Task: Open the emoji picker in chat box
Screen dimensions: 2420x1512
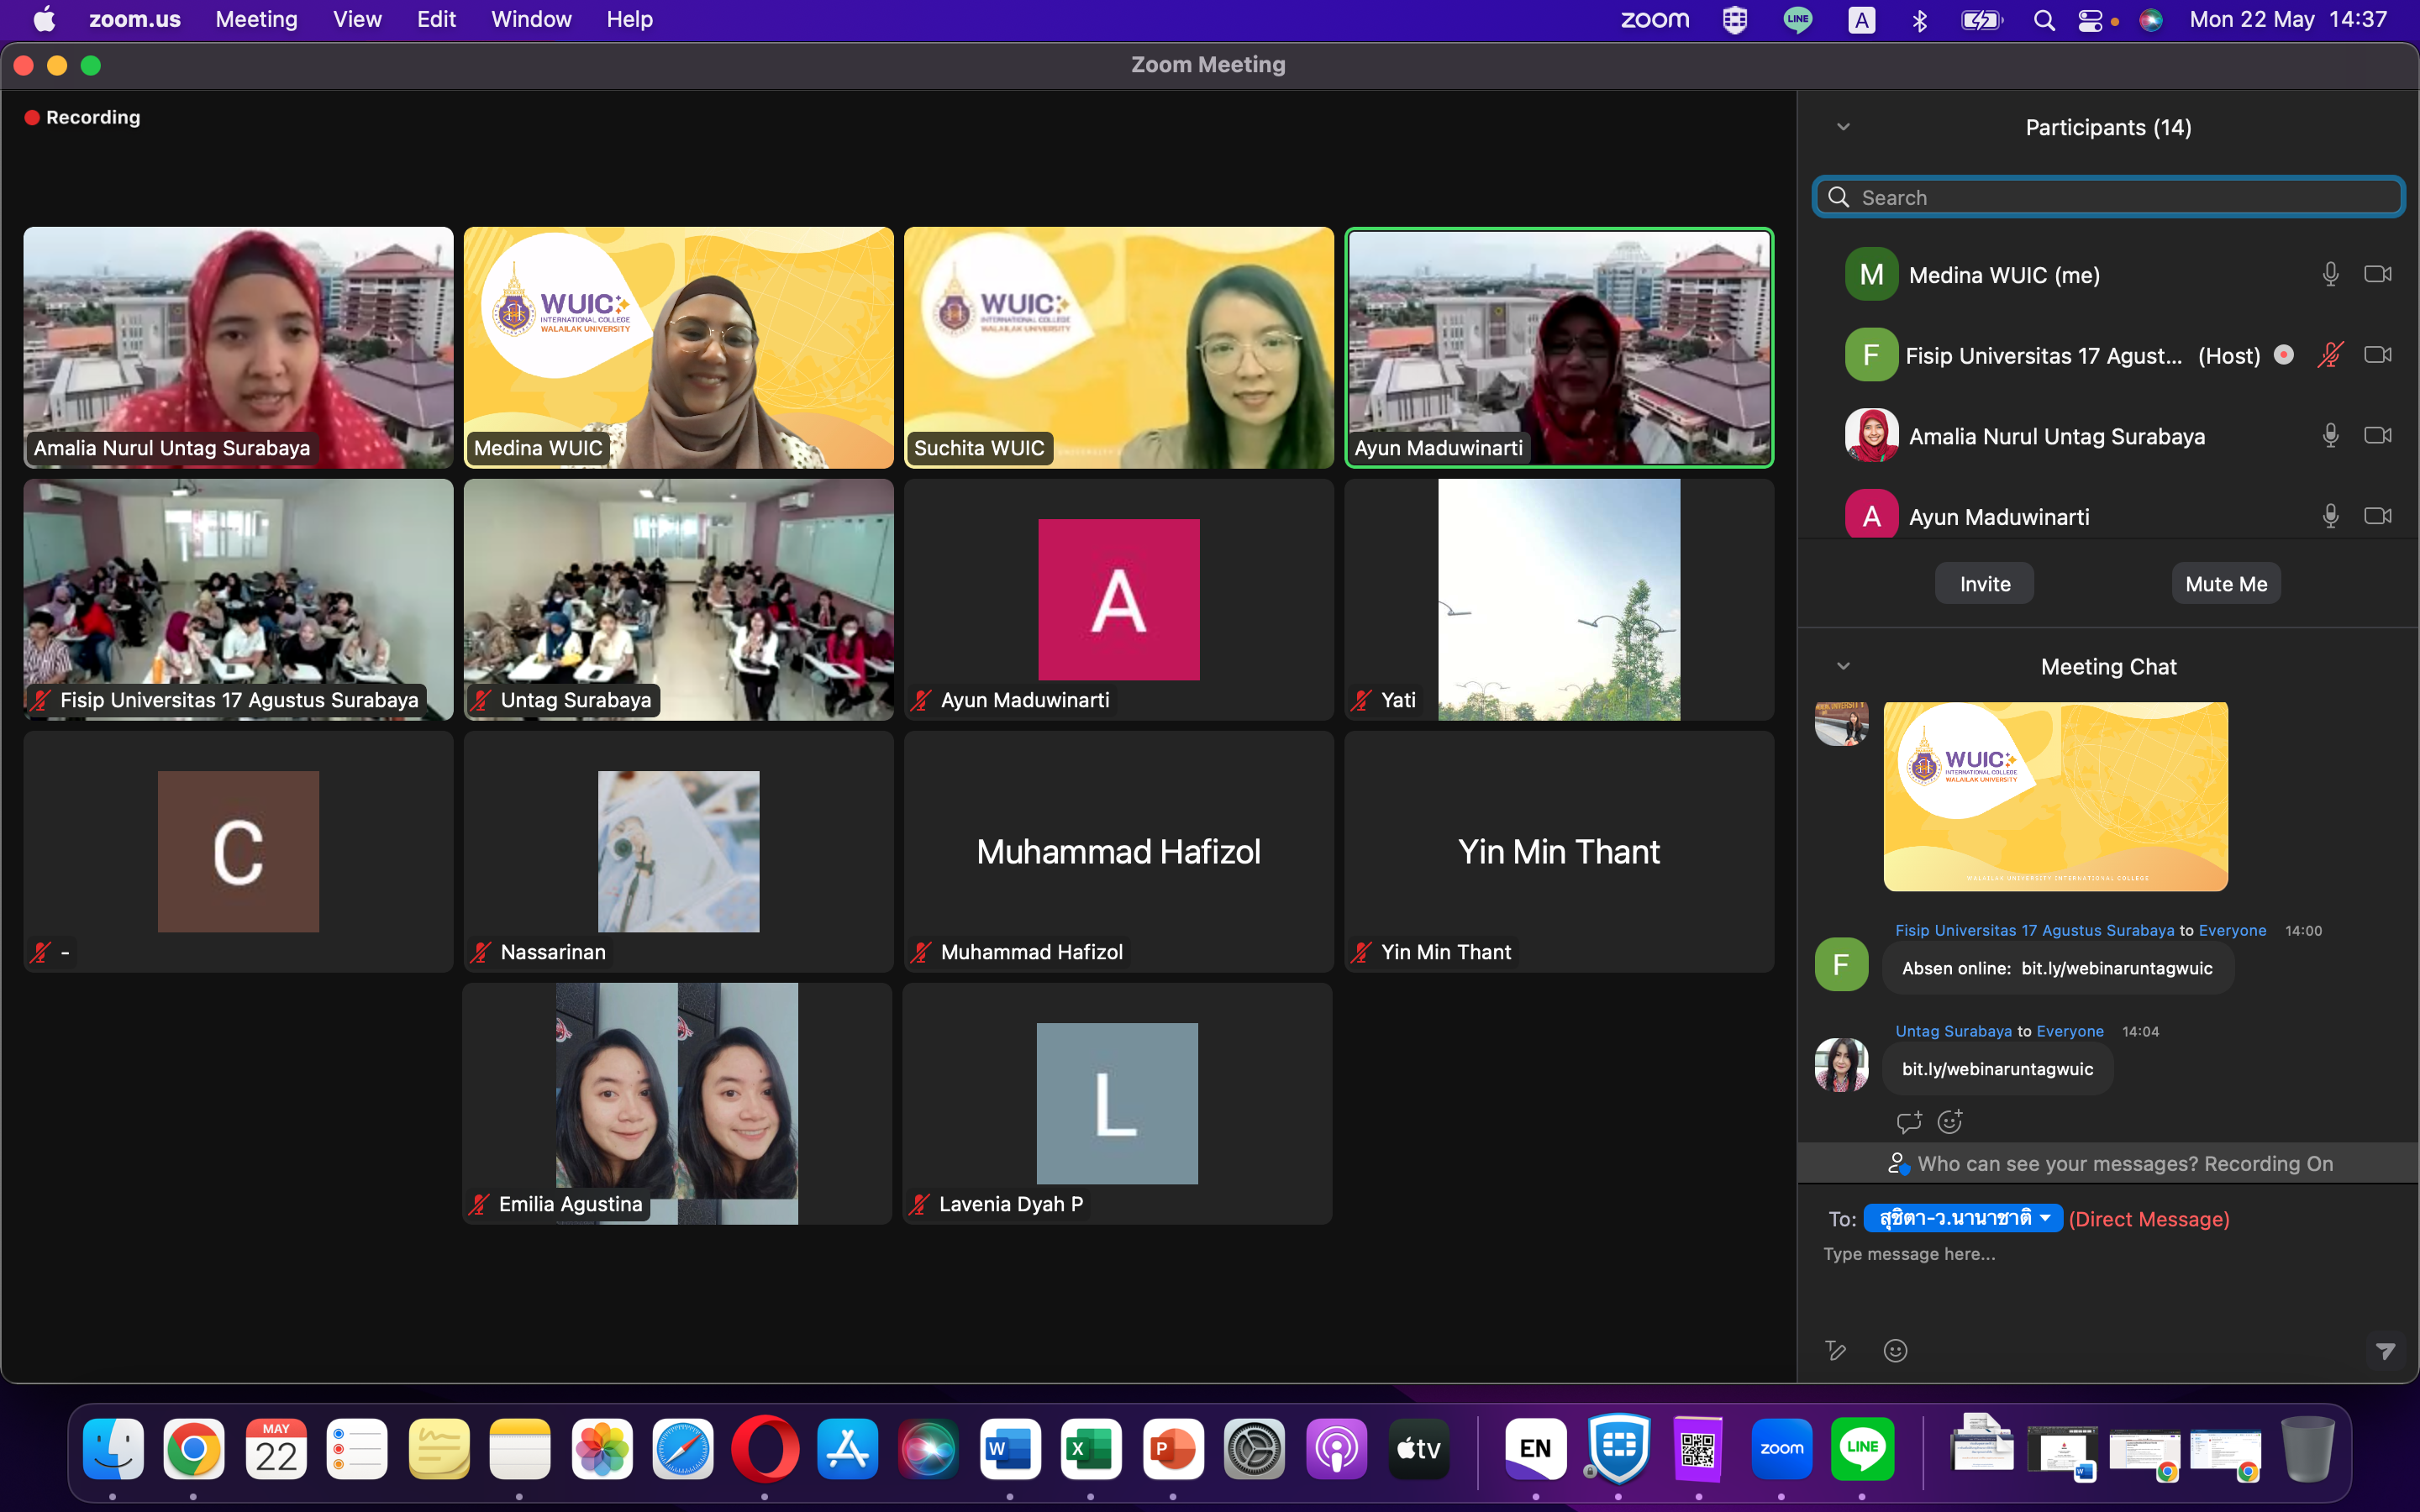Action: pyautogui.click(x=1895, y=1351)
